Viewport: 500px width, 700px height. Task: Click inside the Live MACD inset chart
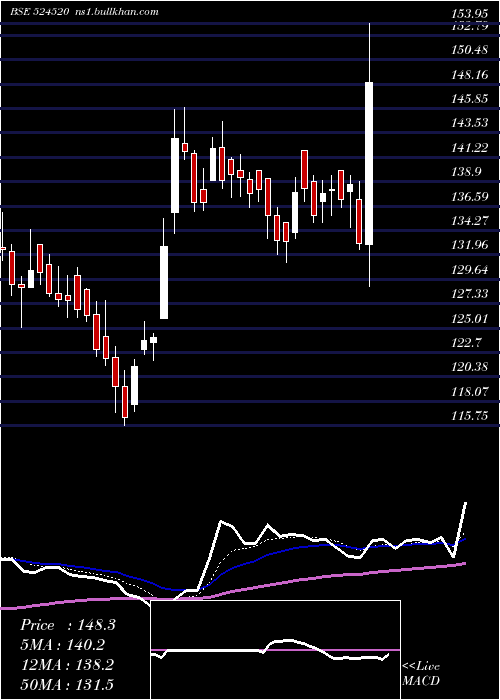[275, 650]
